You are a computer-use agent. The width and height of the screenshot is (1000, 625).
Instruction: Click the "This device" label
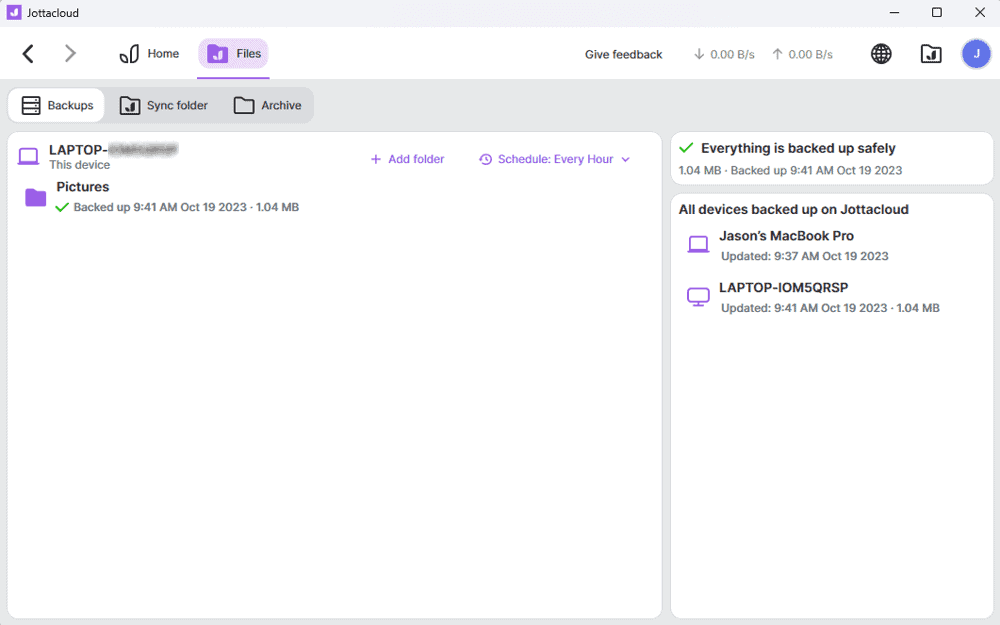click(x=80, y=165)
